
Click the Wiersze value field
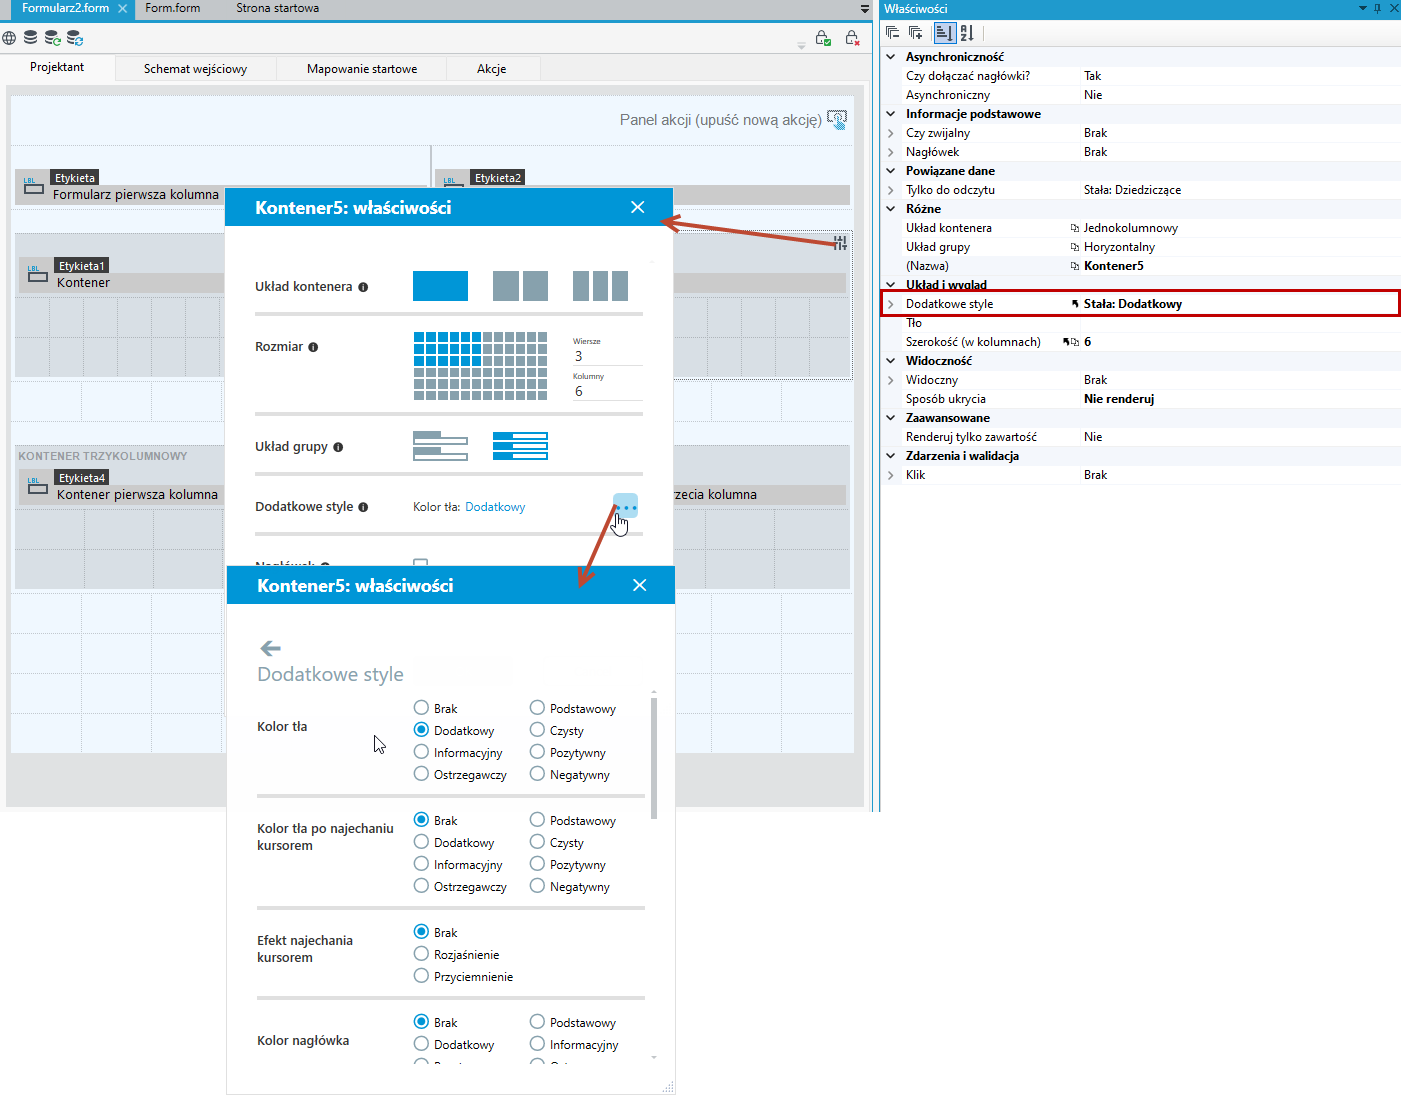point(607,356)
